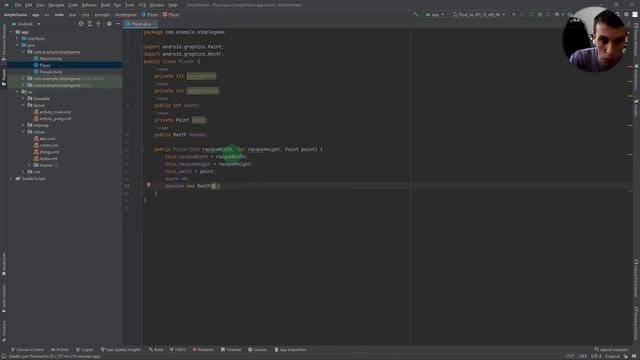
Task: Open the Run menu
Action: [x=118, y=5]
